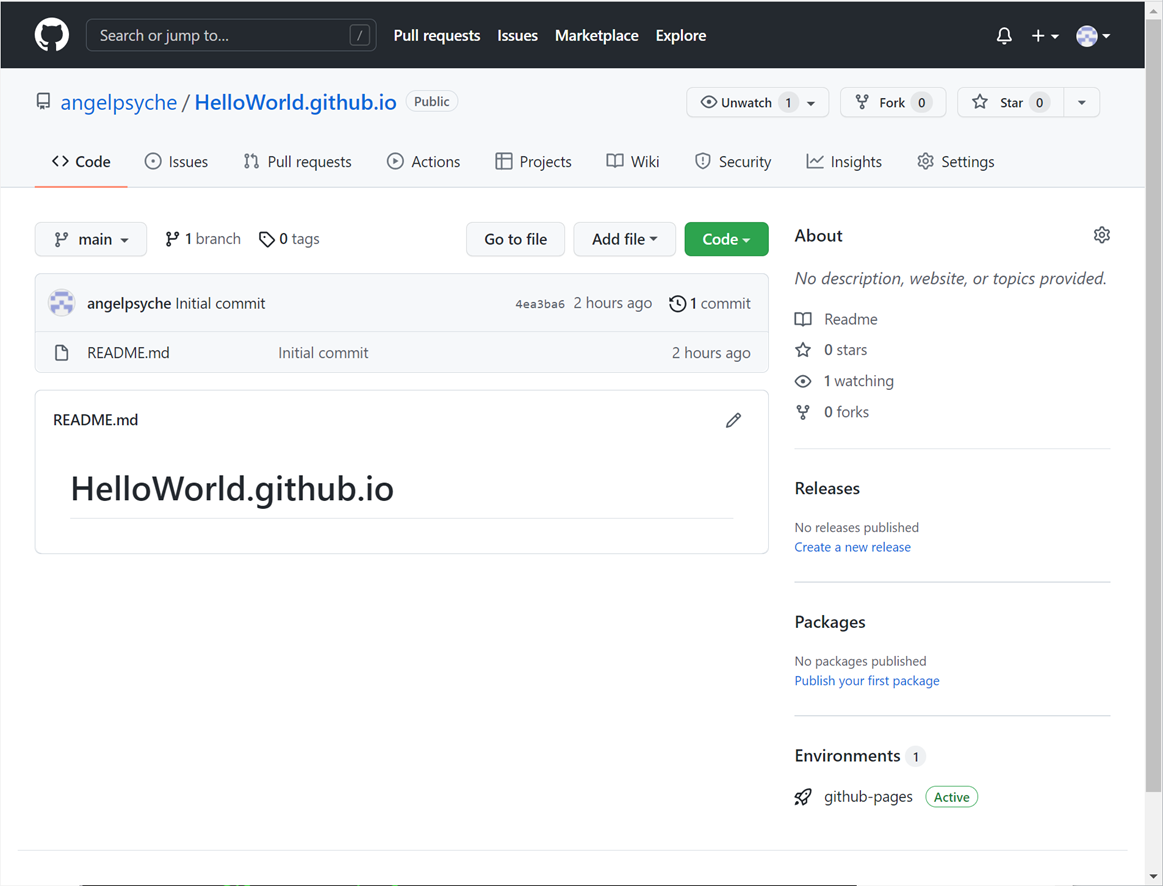
Task: Switch to the Projects tab
Action: tap(533, 162)
